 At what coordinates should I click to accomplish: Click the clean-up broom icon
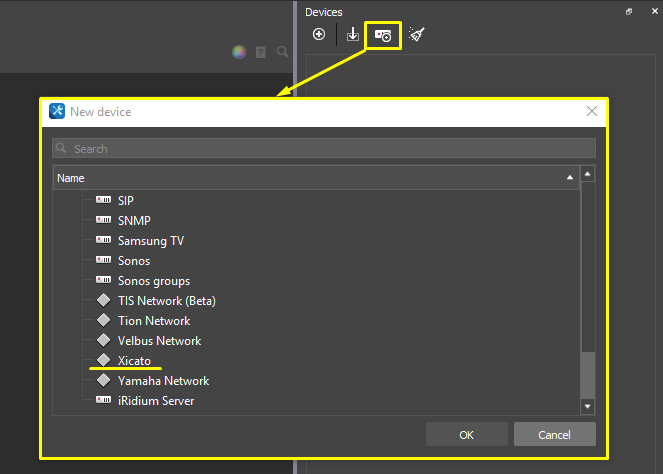pyautogui.click(x=416, y=35)
